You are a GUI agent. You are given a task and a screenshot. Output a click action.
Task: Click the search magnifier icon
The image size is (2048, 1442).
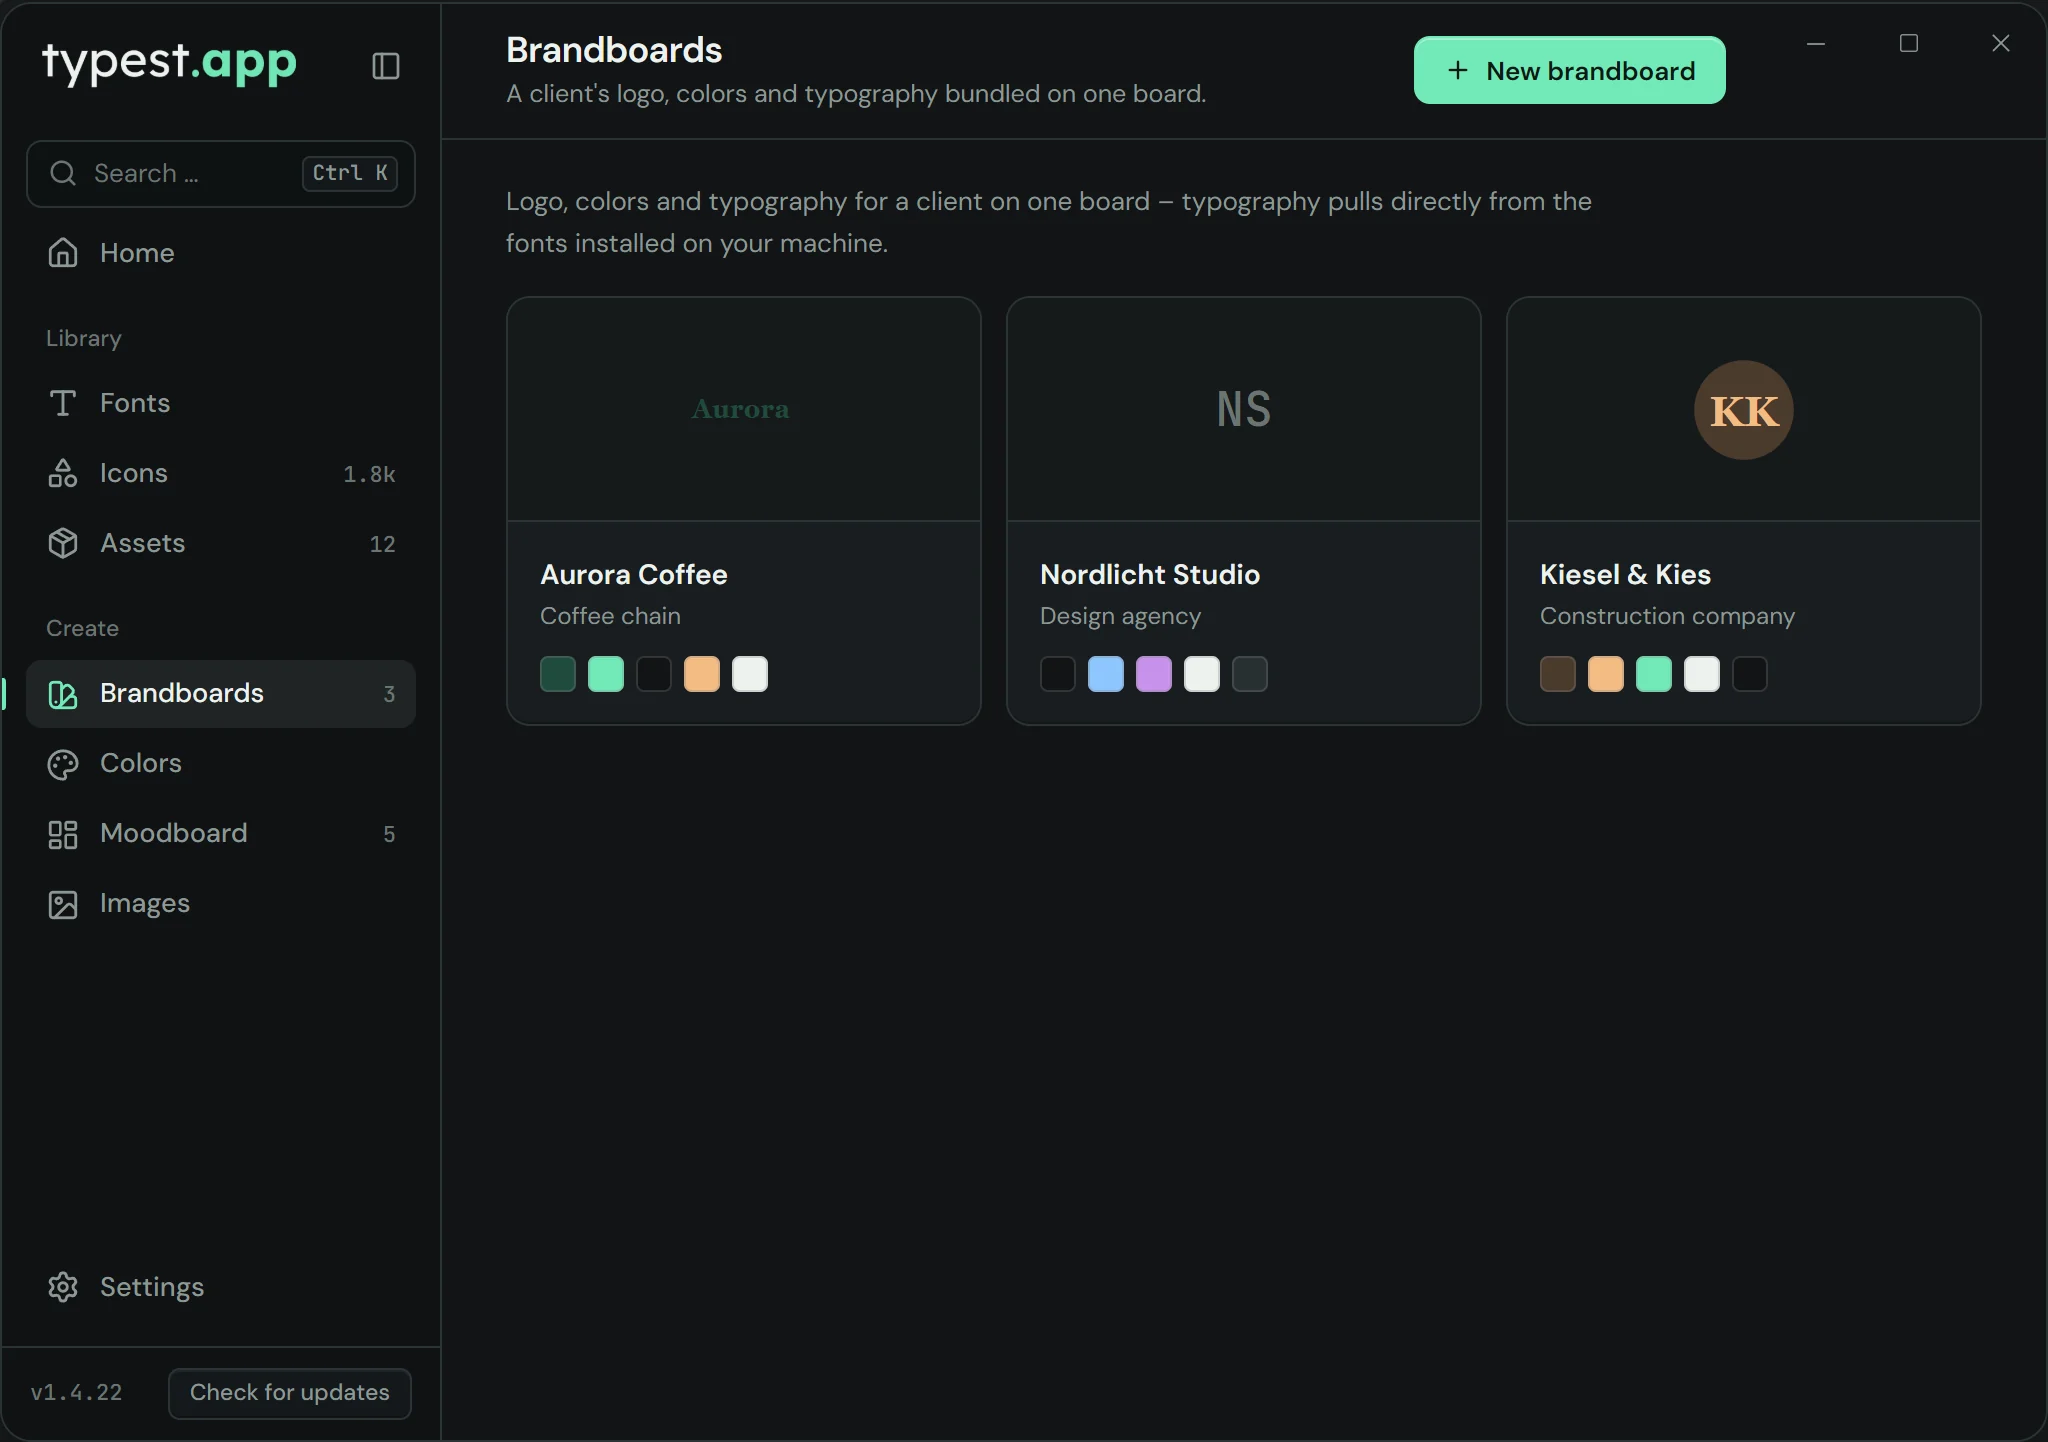click(x=63, y=173)
